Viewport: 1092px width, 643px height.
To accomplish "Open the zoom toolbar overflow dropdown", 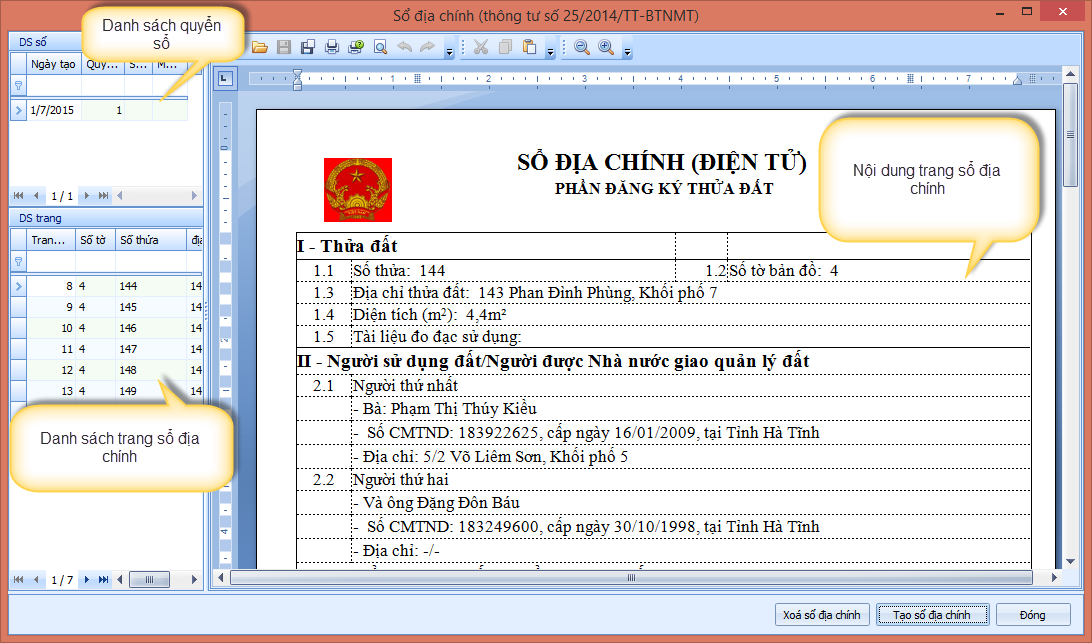I will (626, 50).
